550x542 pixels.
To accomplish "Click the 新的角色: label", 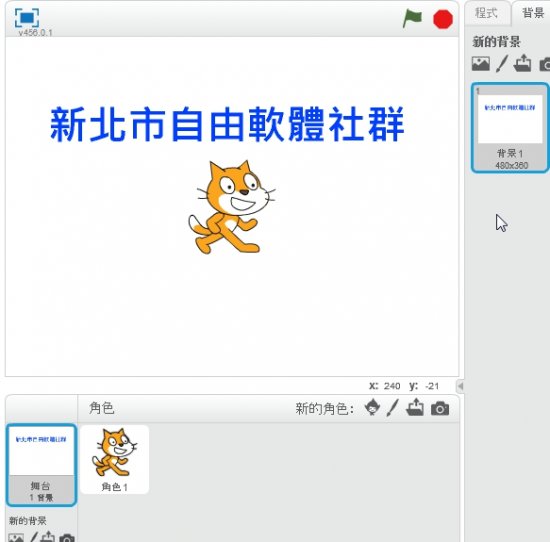I will click(x=324, y=409).
